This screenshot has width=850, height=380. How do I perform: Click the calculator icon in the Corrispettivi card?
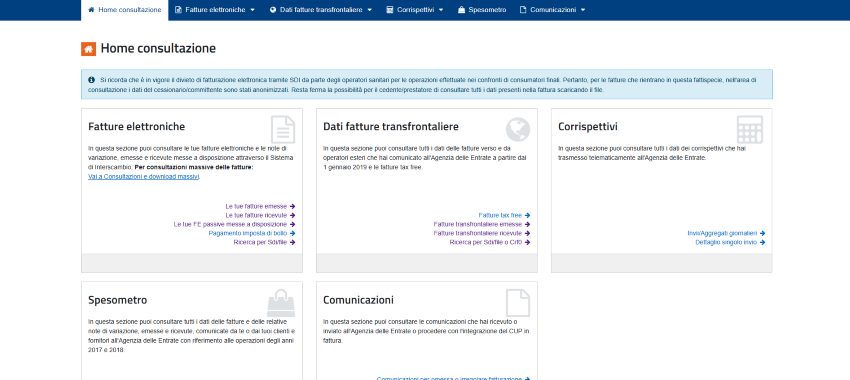pos(750,130)
